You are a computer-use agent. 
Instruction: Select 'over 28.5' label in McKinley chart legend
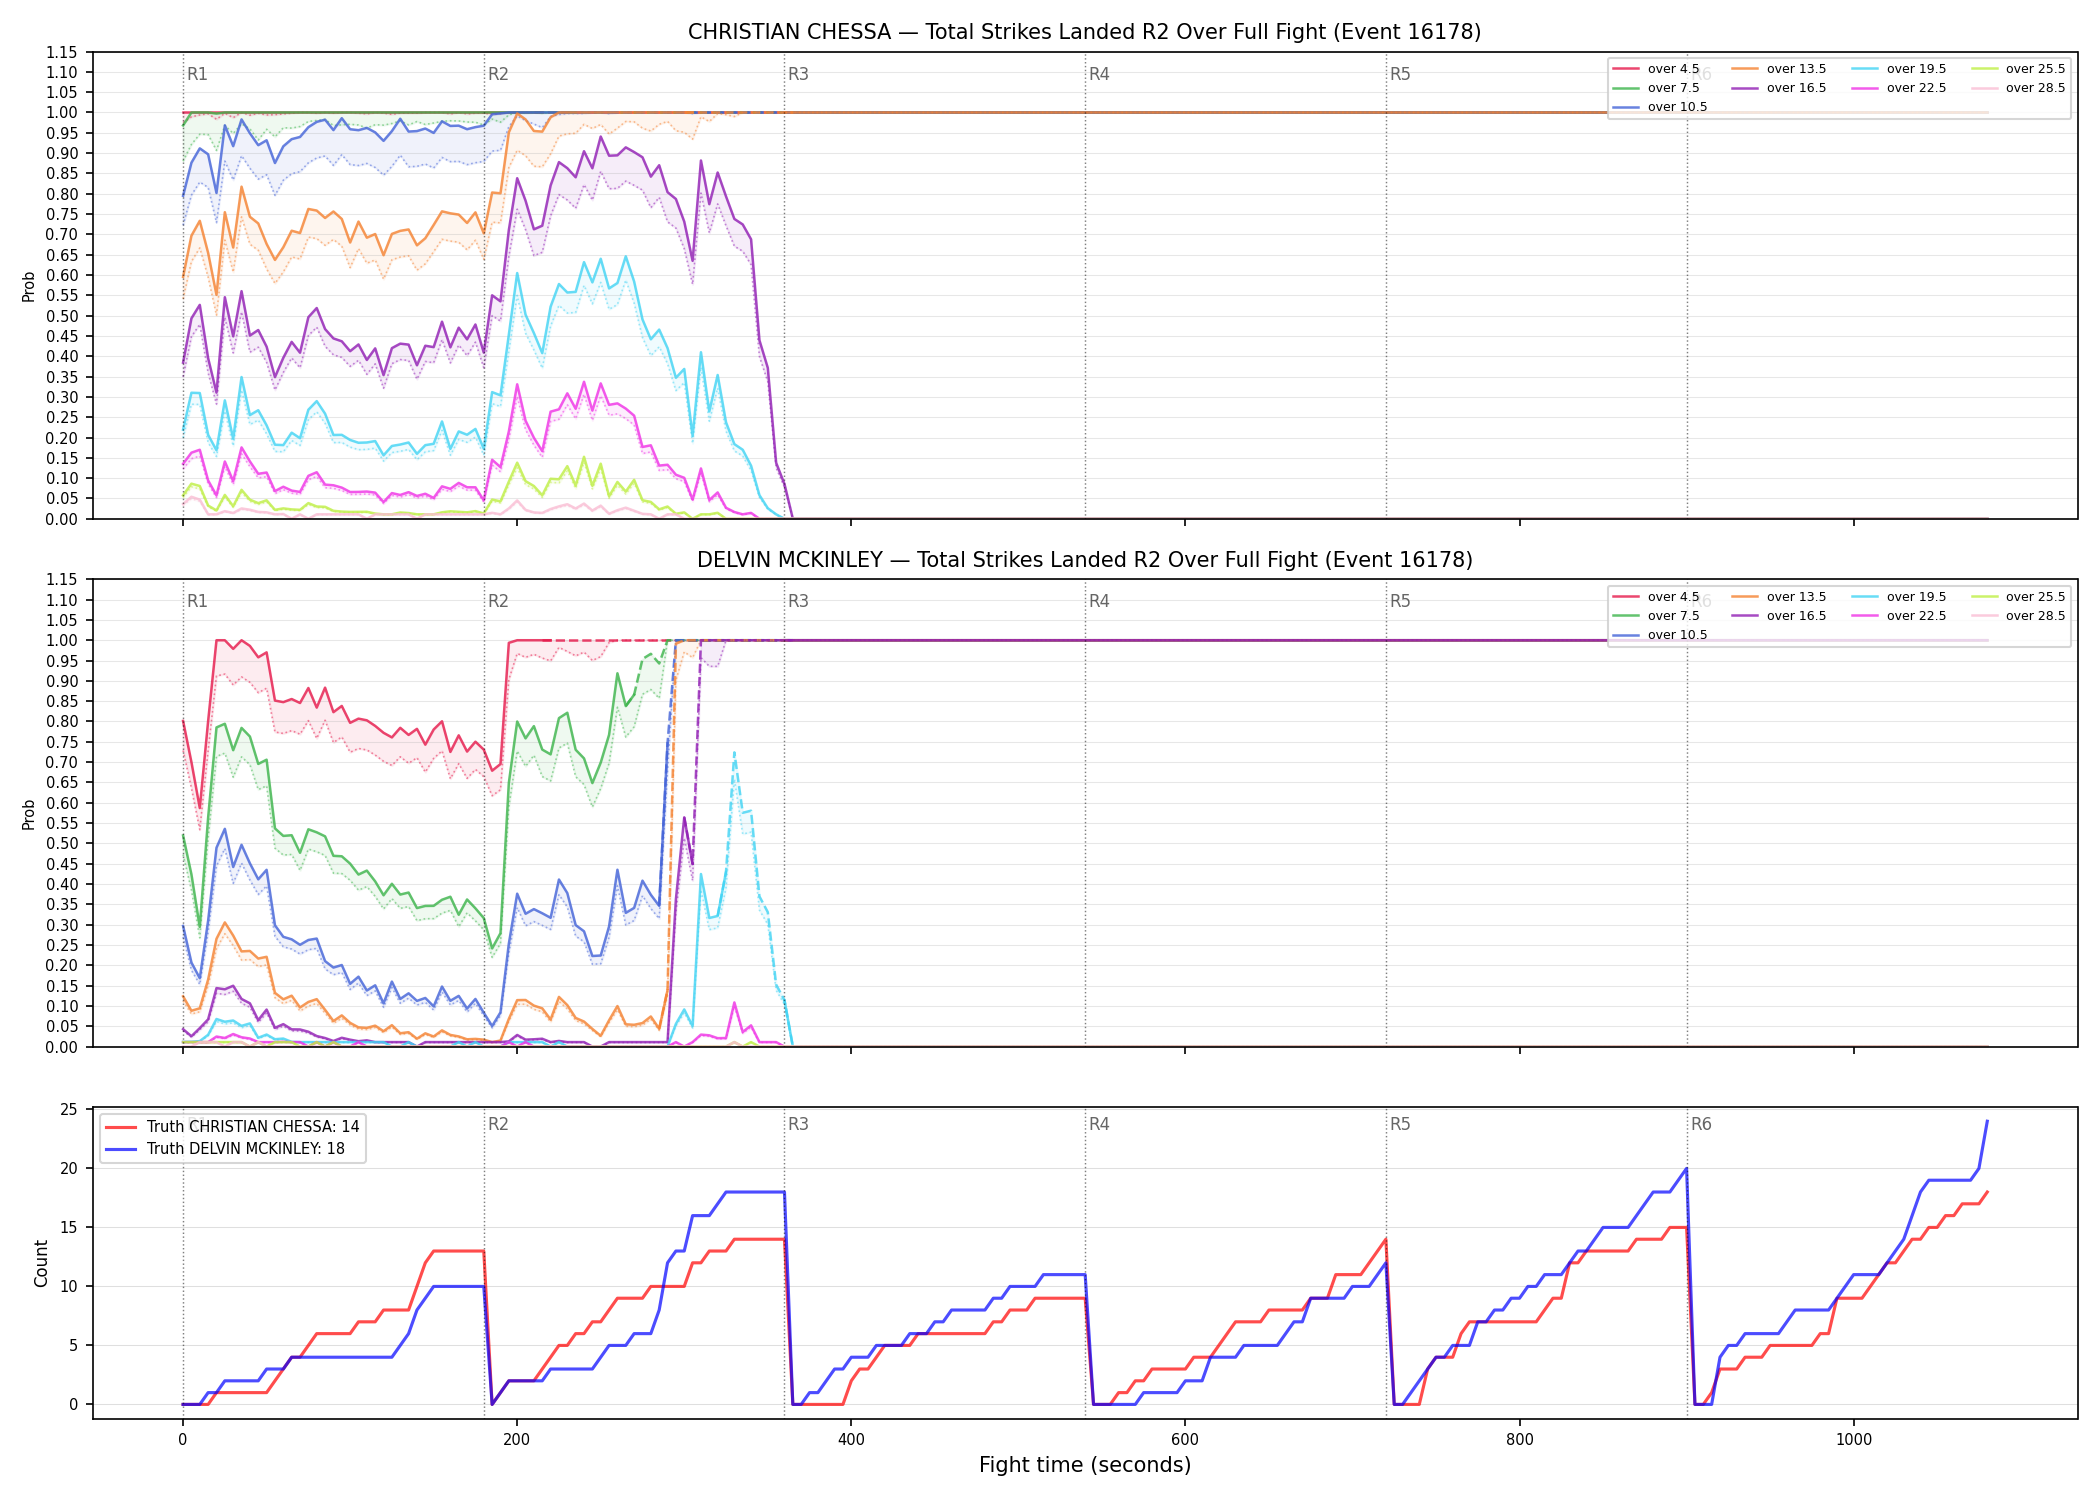point(2035,616)
